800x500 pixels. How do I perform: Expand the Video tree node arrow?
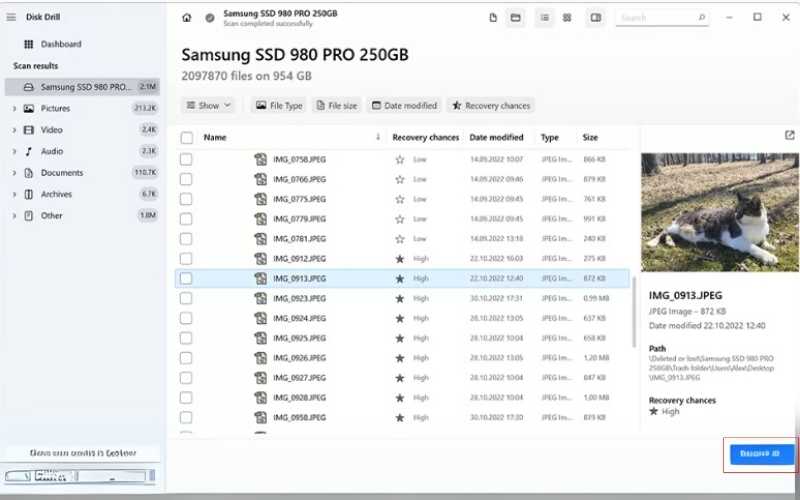14,130
